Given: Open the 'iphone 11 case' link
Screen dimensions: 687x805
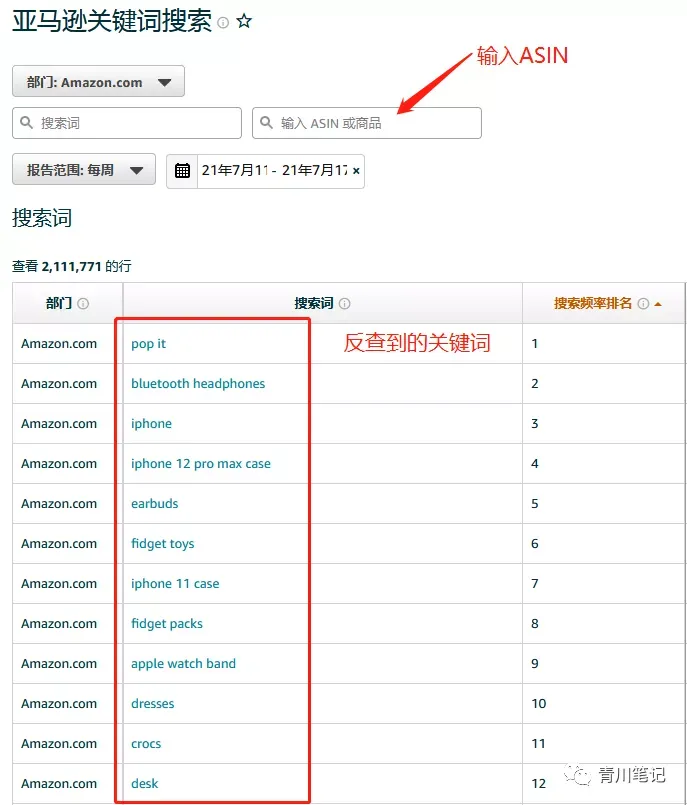Looking at the screenshot, I should (x=175, y=584).
